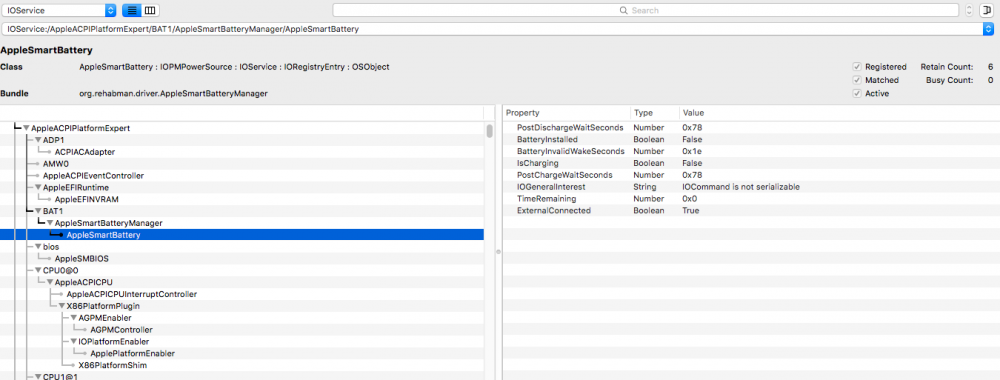Collapse the AppleSmartBatteryManager node
Screen dimensions: 1000x380
(50, 223)
